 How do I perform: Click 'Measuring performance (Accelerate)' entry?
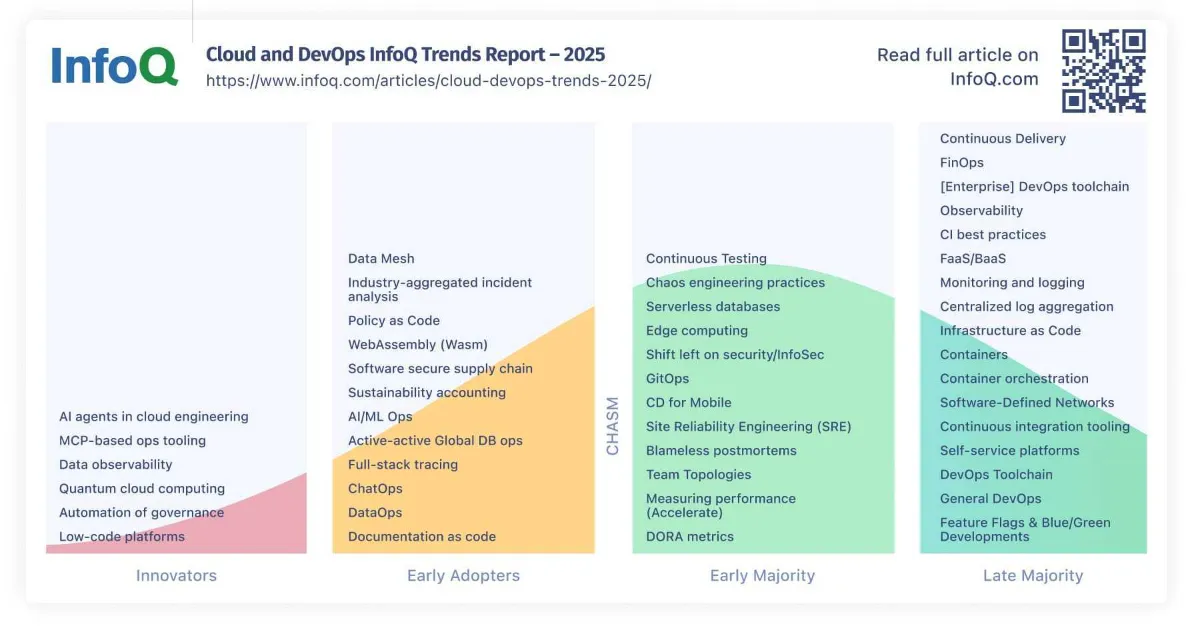(721, 506)
